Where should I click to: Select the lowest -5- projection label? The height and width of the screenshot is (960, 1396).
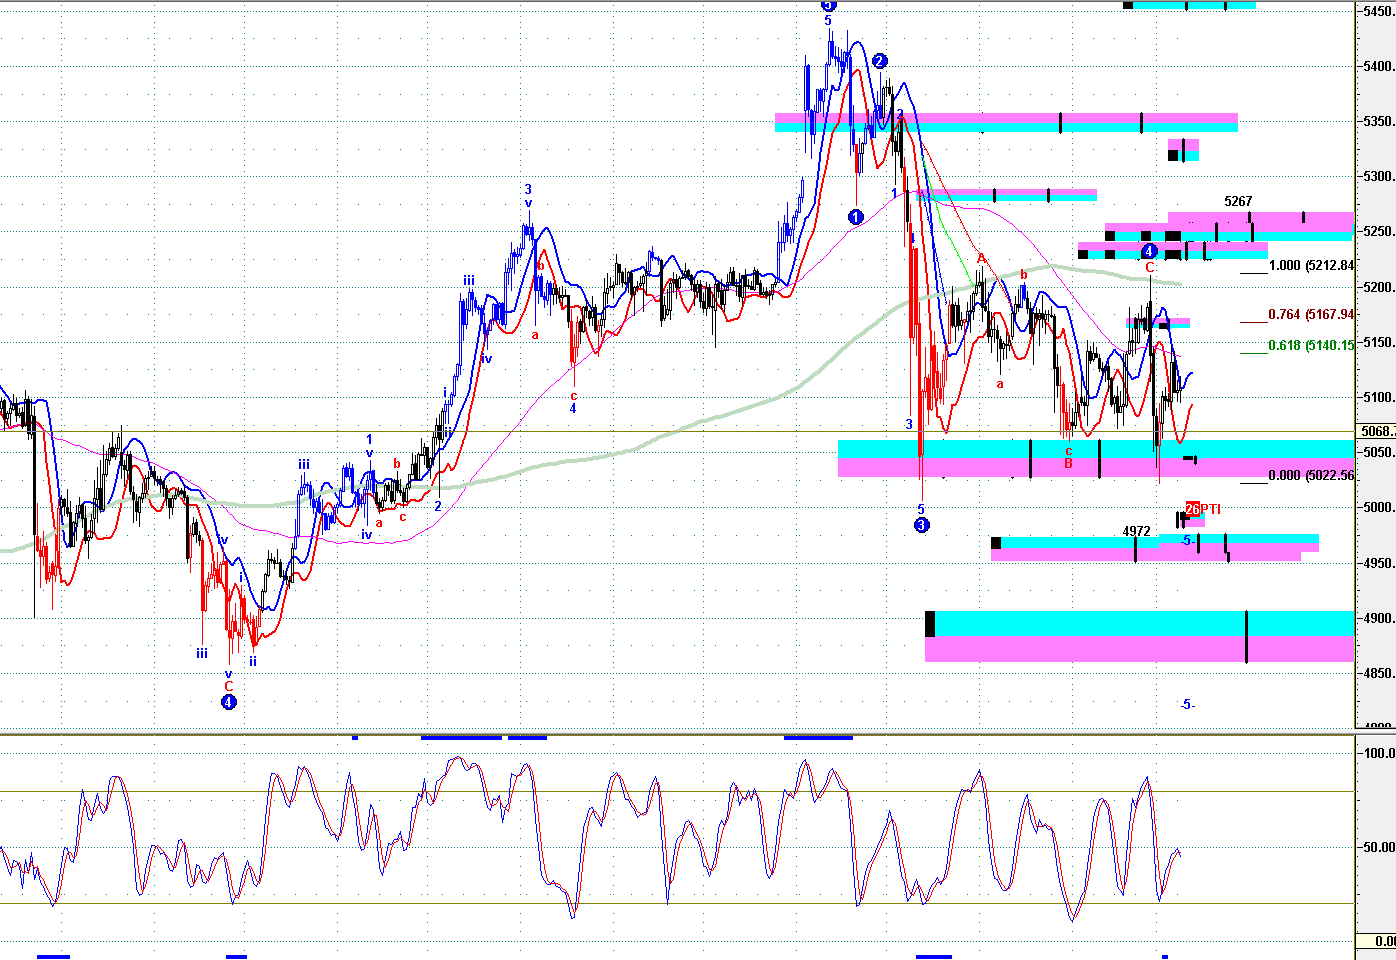pyautogui.click(x=1187, y=705)
